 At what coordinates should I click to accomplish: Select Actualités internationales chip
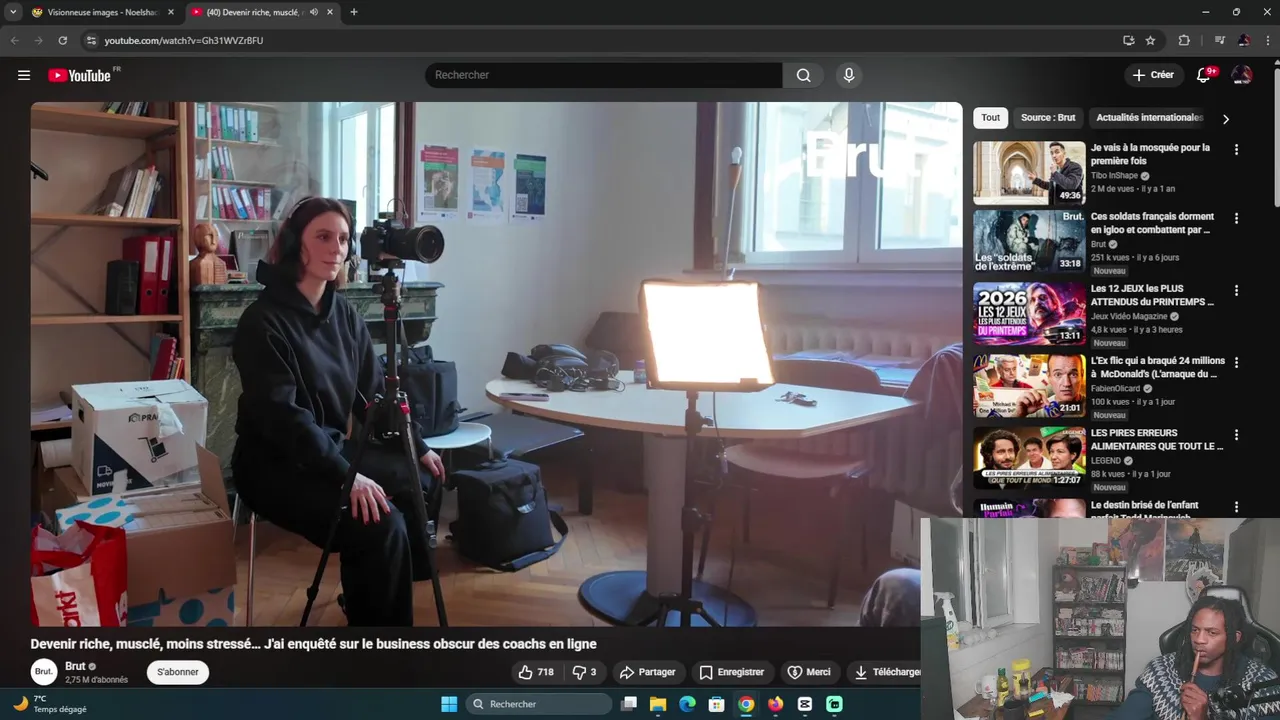tap(1149, 117)
